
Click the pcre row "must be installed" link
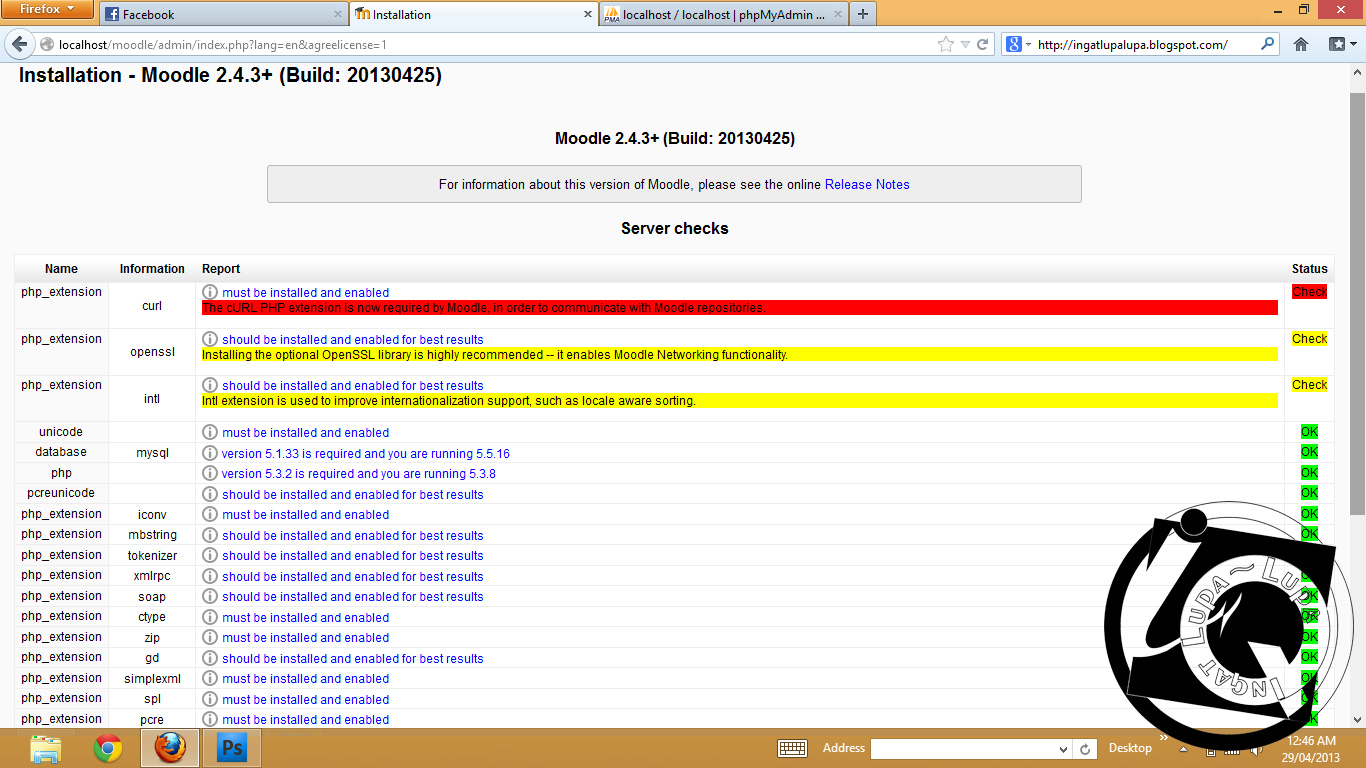point(306,720)
